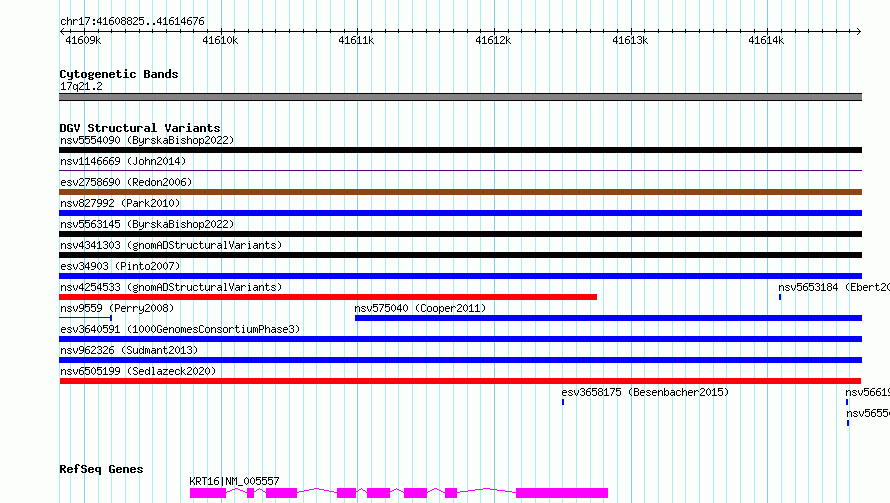Image resolution: width=890 pixels, height=503 pixels.
Task: Click the nsv827992 (Park2010) variant label
Action: point(120,203)
